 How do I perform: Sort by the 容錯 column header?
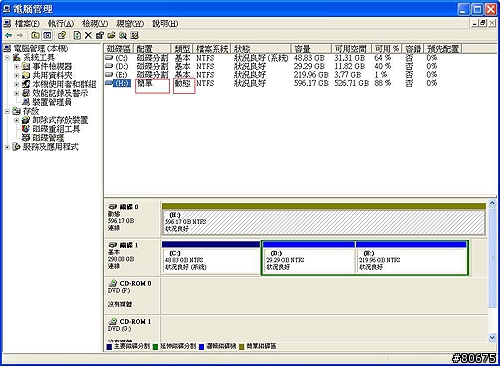tap(413, 49)
